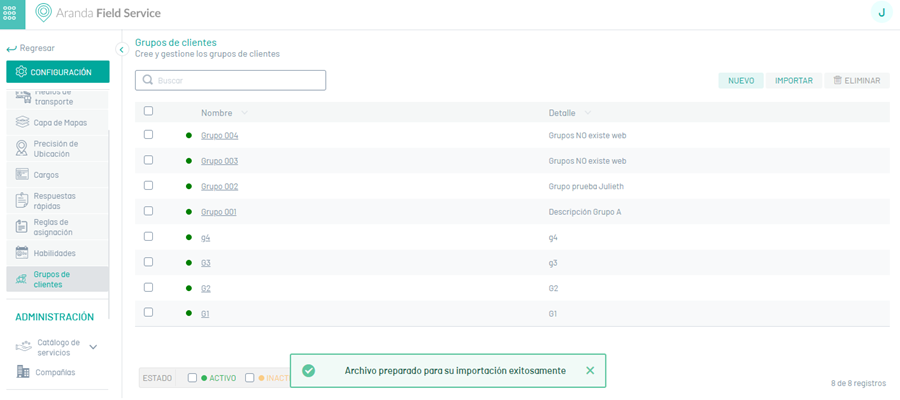Click the Respuestas rápidas icon
The height and width of the screenshot is (400, 900).
click(22, 201)
